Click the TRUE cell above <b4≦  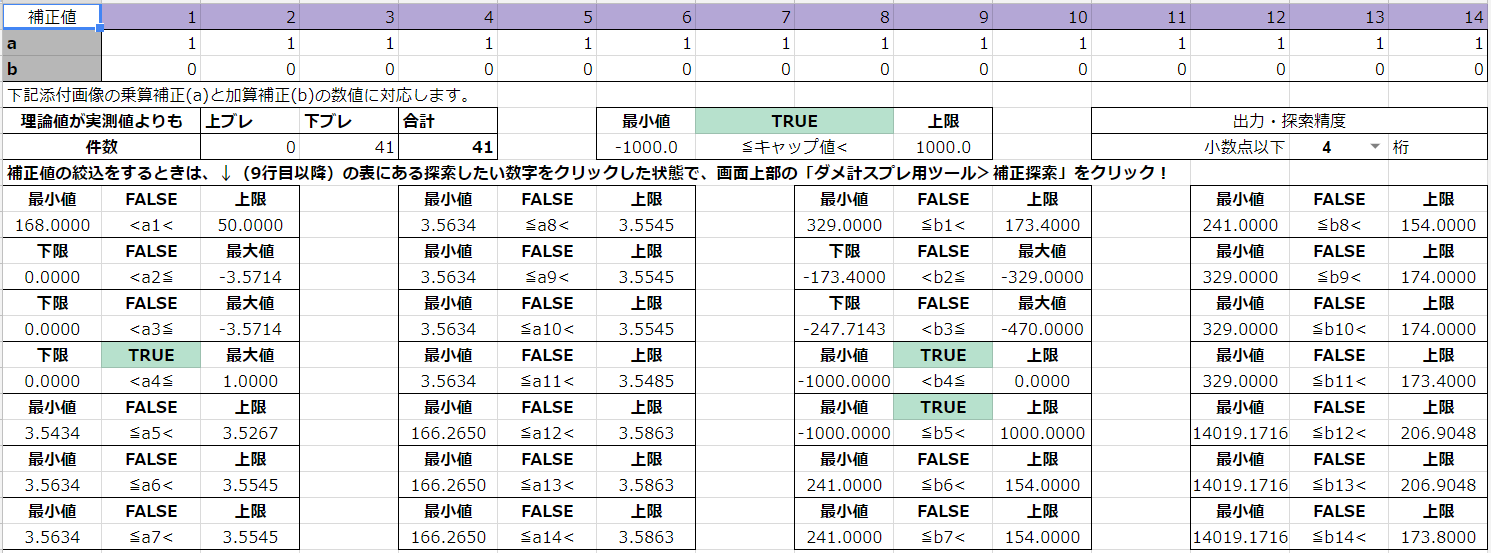click(943, 355)
